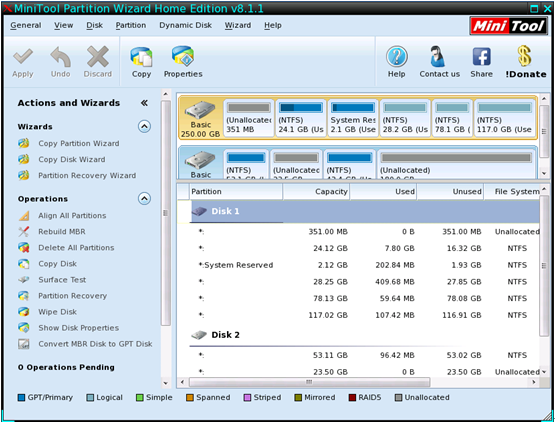
Task: Launch Partition Recovery Wizard icon
Action: click(24, 175)
